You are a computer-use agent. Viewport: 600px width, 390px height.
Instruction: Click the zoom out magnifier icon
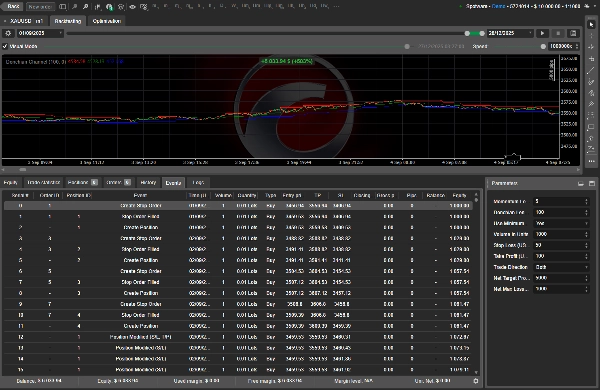pyautogui.click(x=75, y=7)
